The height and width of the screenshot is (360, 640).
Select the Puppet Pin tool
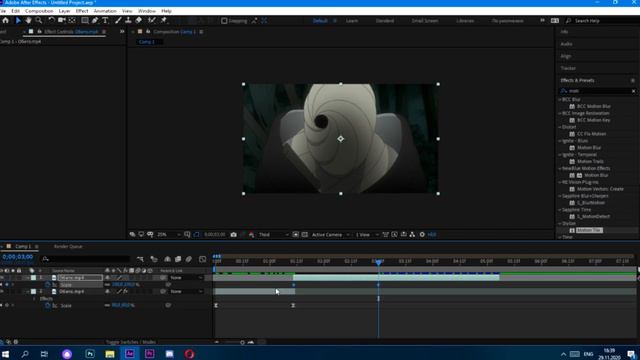pyautogui.click(x=164, y=20)
